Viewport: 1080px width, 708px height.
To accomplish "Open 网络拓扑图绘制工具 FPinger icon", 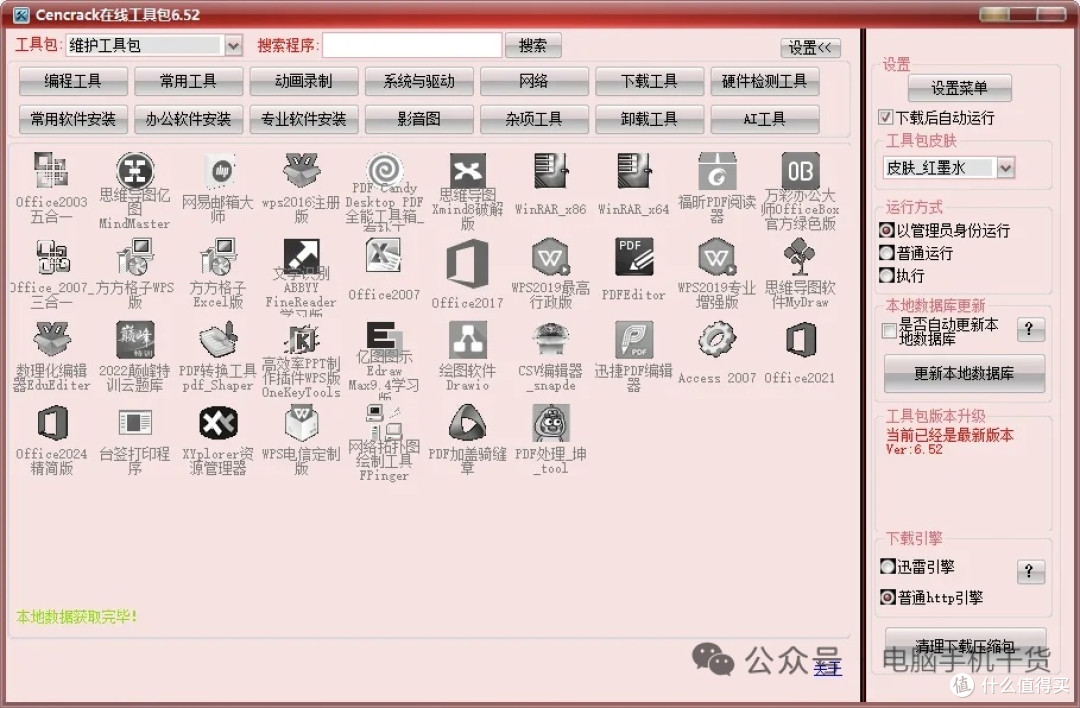I will (384, 421).
